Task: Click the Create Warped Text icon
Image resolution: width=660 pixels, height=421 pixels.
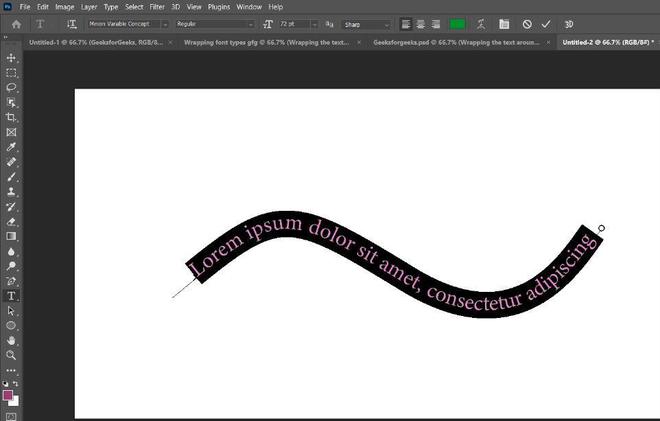Action: 482,23
